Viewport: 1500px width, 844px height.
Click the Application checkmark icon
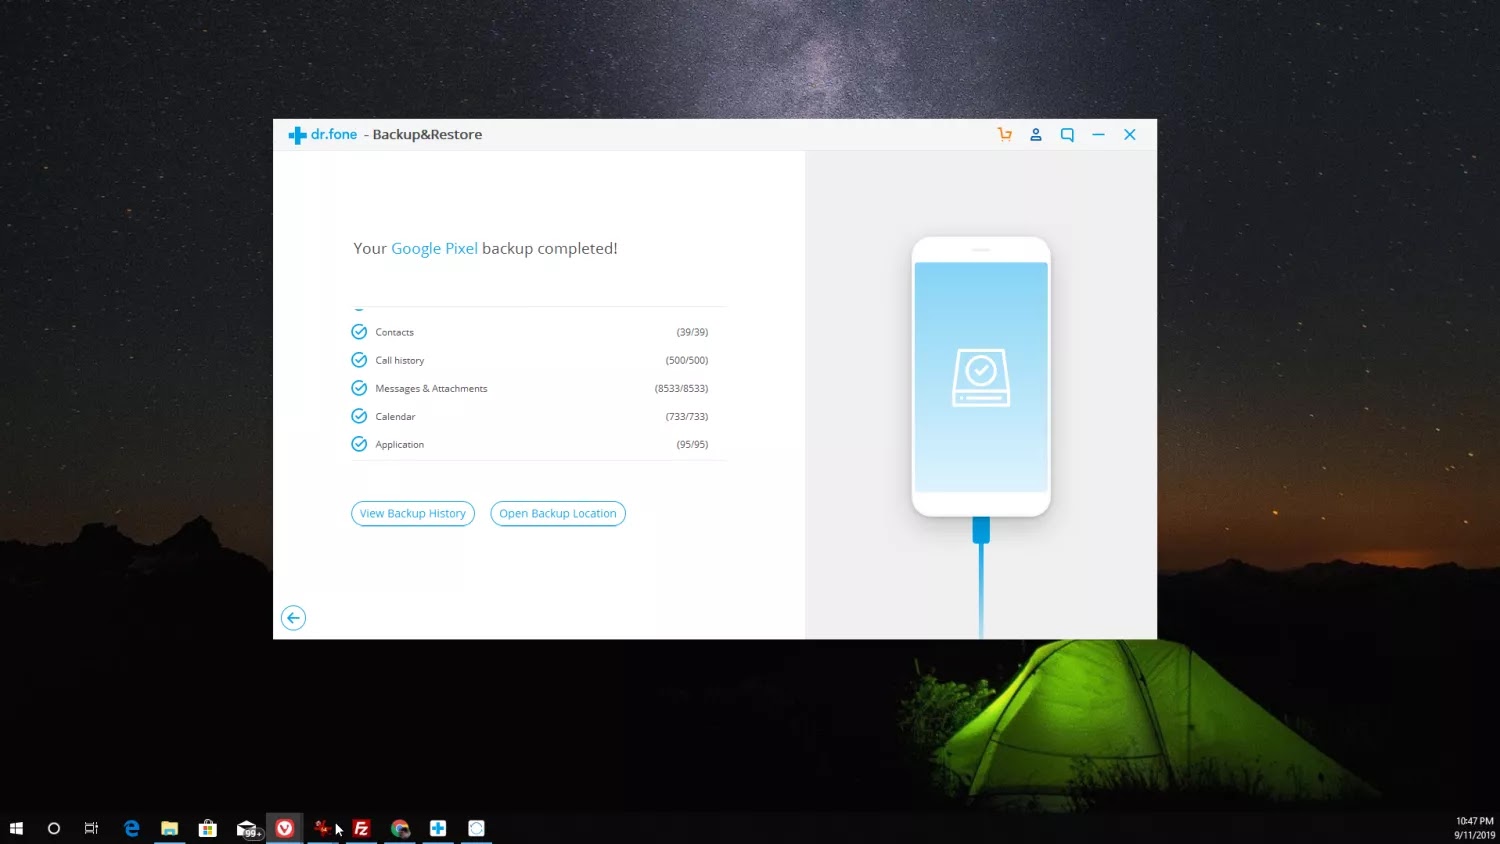pos(359,444)
